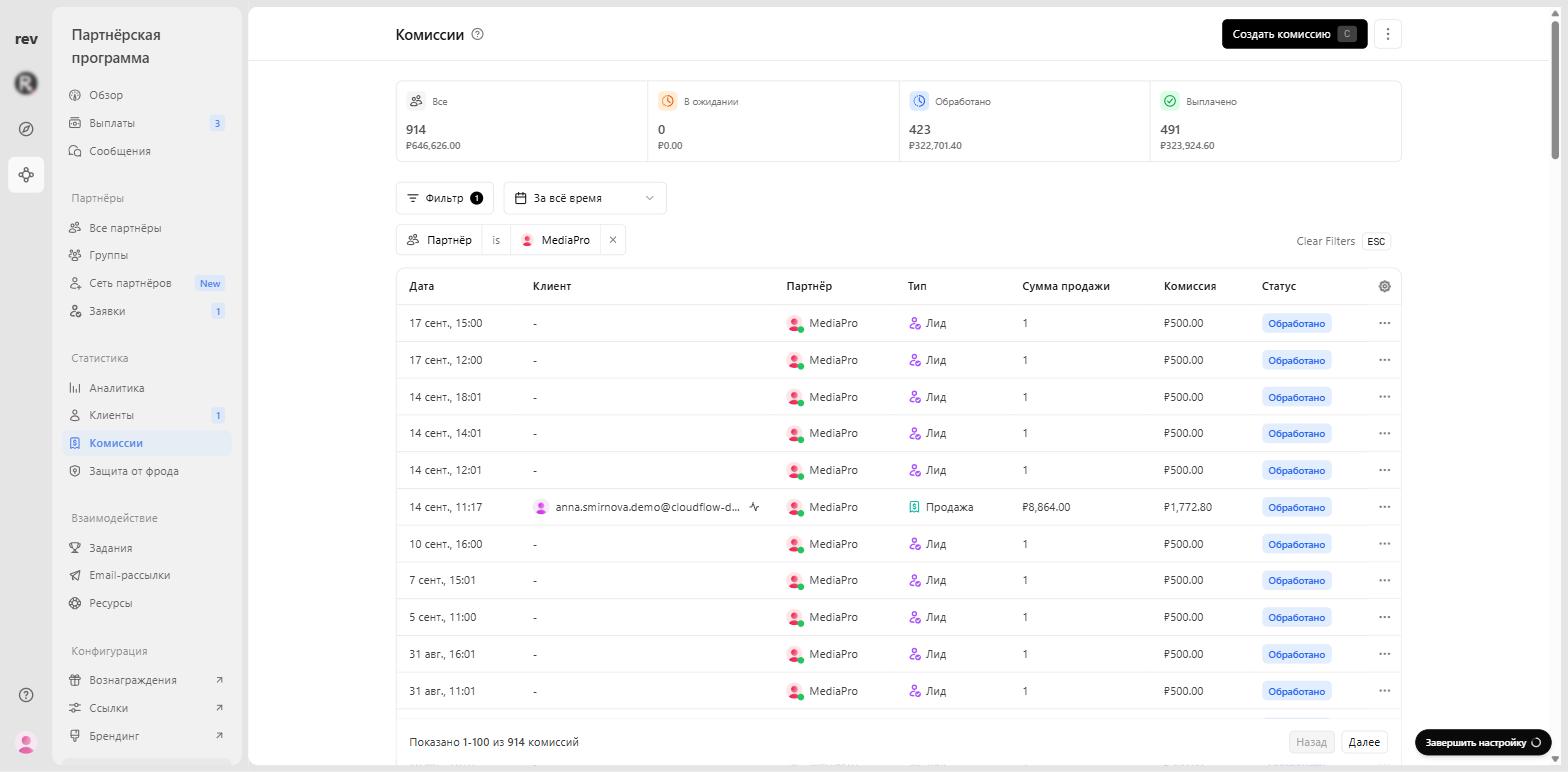Viewport: 1568px width, 772px height.
Task: Go to next page with Далее
Action: pyautogui.click(x=1364, y=742)
